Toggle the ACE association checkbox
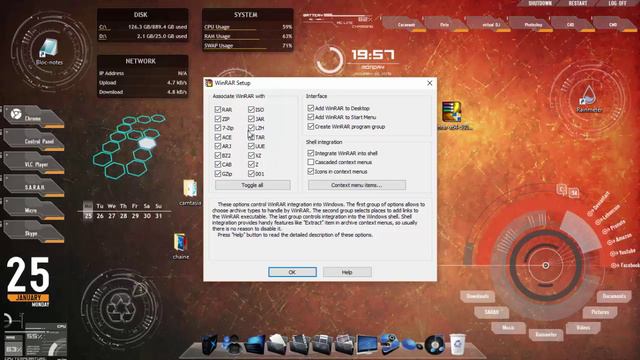The height and width of the screenshot is (360, 640). click(218, 137)
